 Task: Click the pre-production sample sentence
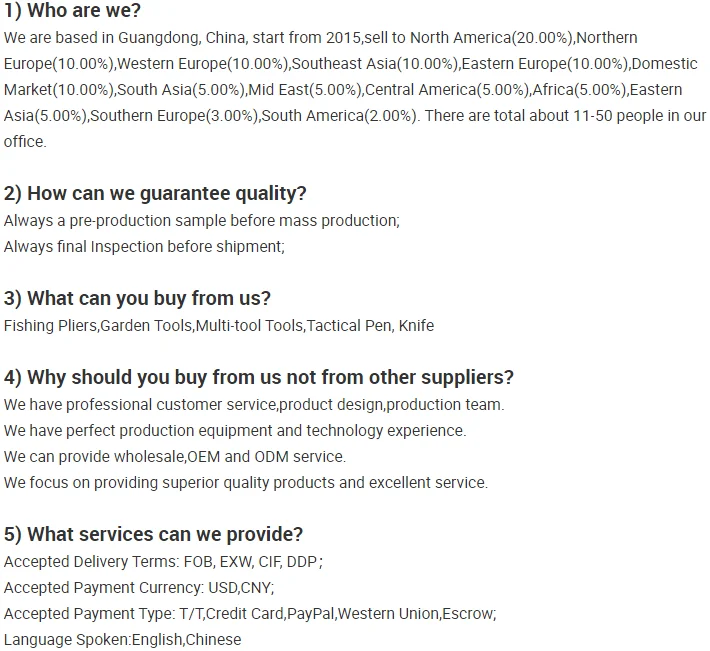click(x=201, y=220)
